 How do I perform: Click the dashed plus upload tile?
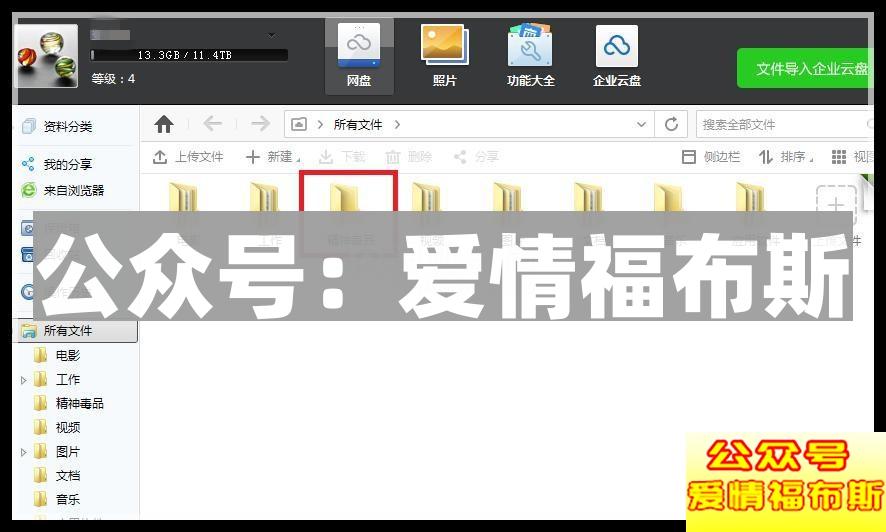coord(836,203)
